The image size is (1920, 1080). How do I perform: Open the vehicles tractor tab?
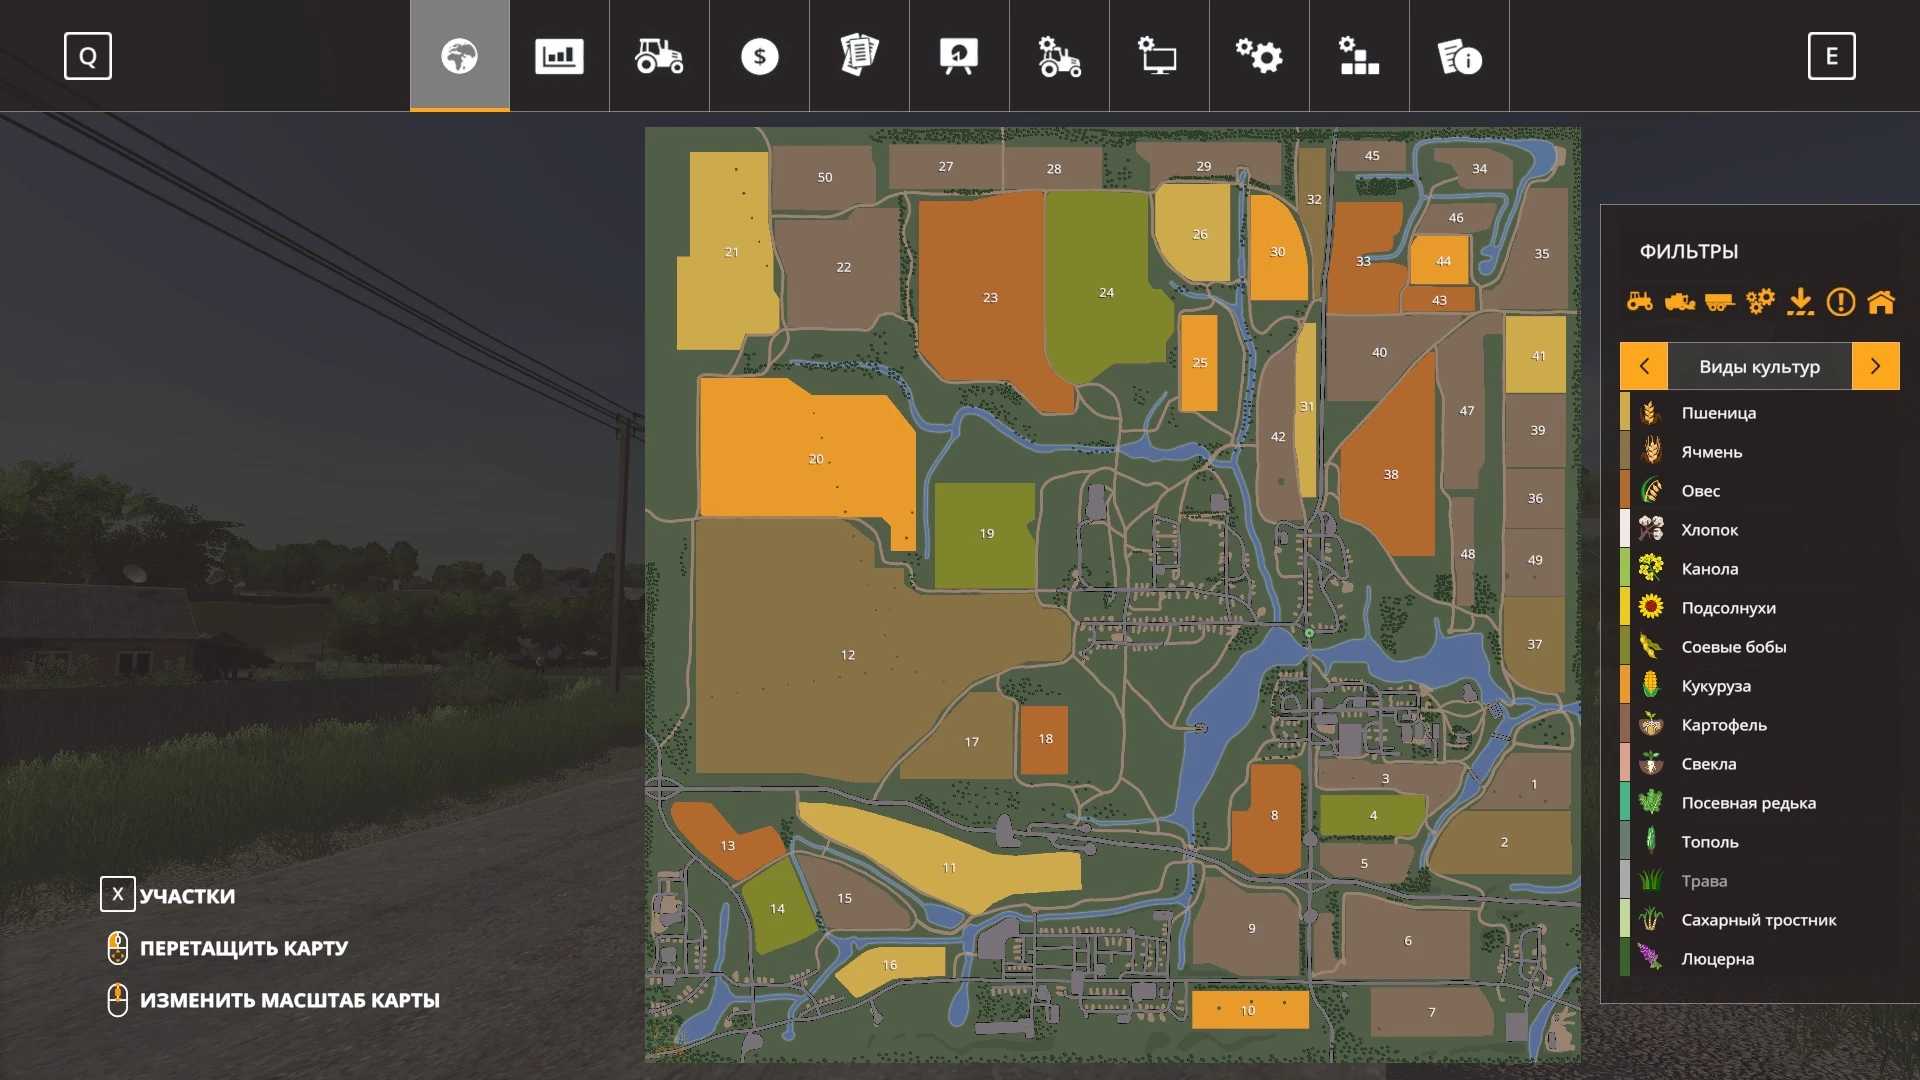click(x=659, y=56)
